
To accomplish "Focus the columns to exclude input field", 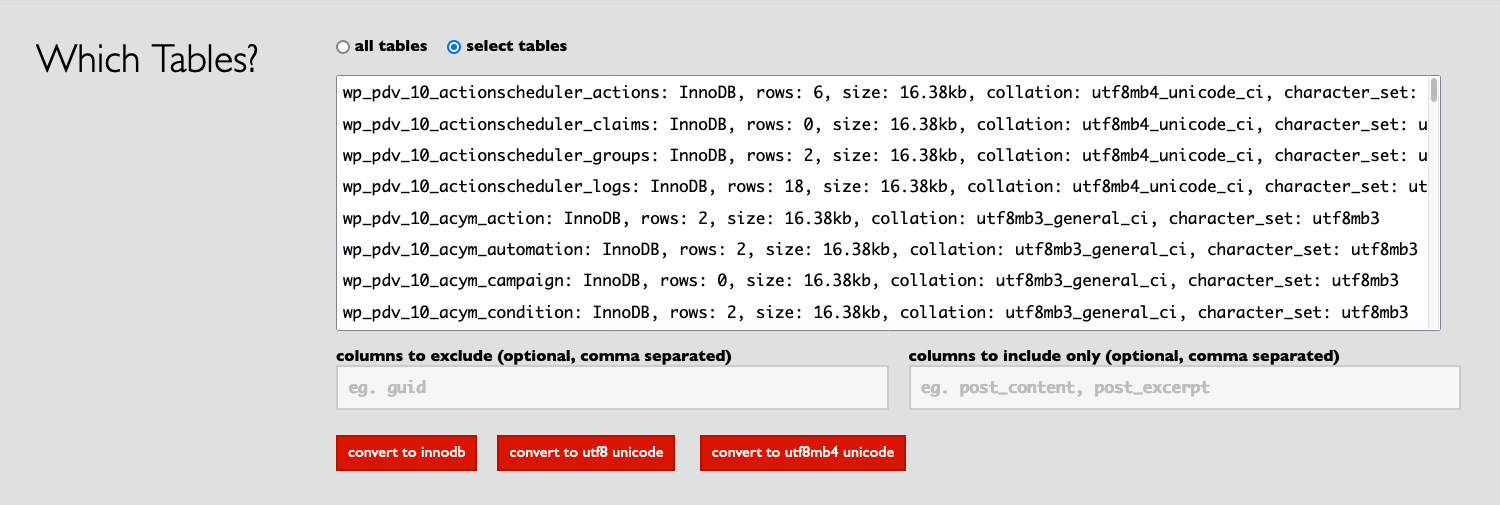I will (612, 387).
